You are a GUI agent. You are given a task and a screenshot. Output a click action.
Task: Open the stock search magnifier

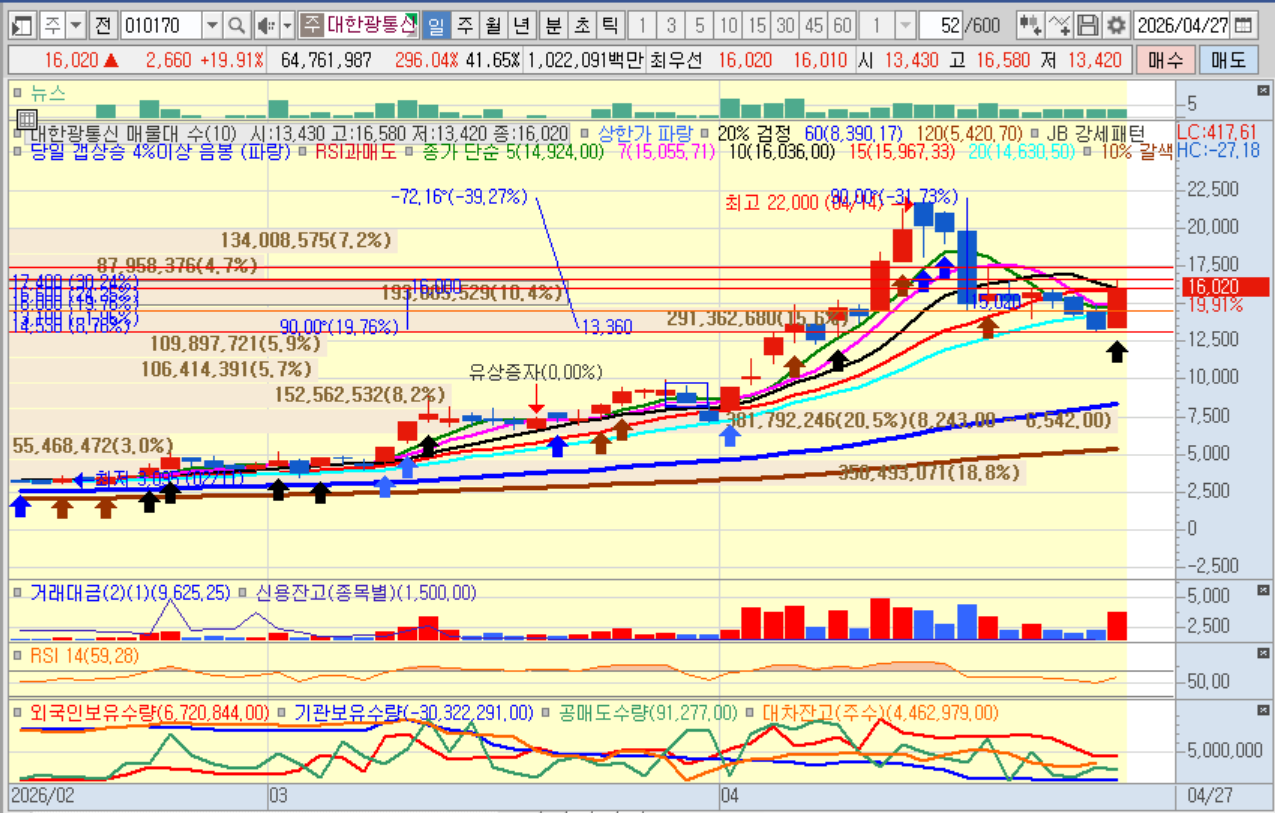click(x=236, y=25)
